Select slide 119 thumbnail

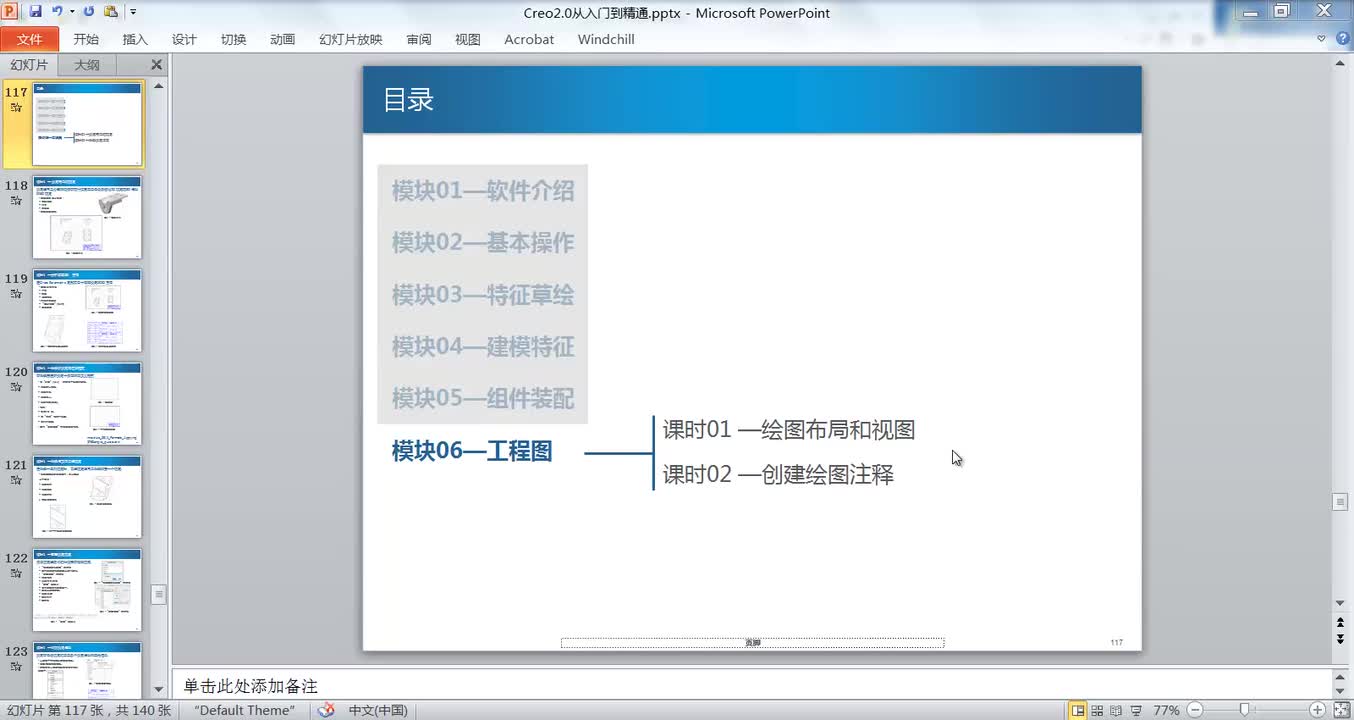point(88,310)
